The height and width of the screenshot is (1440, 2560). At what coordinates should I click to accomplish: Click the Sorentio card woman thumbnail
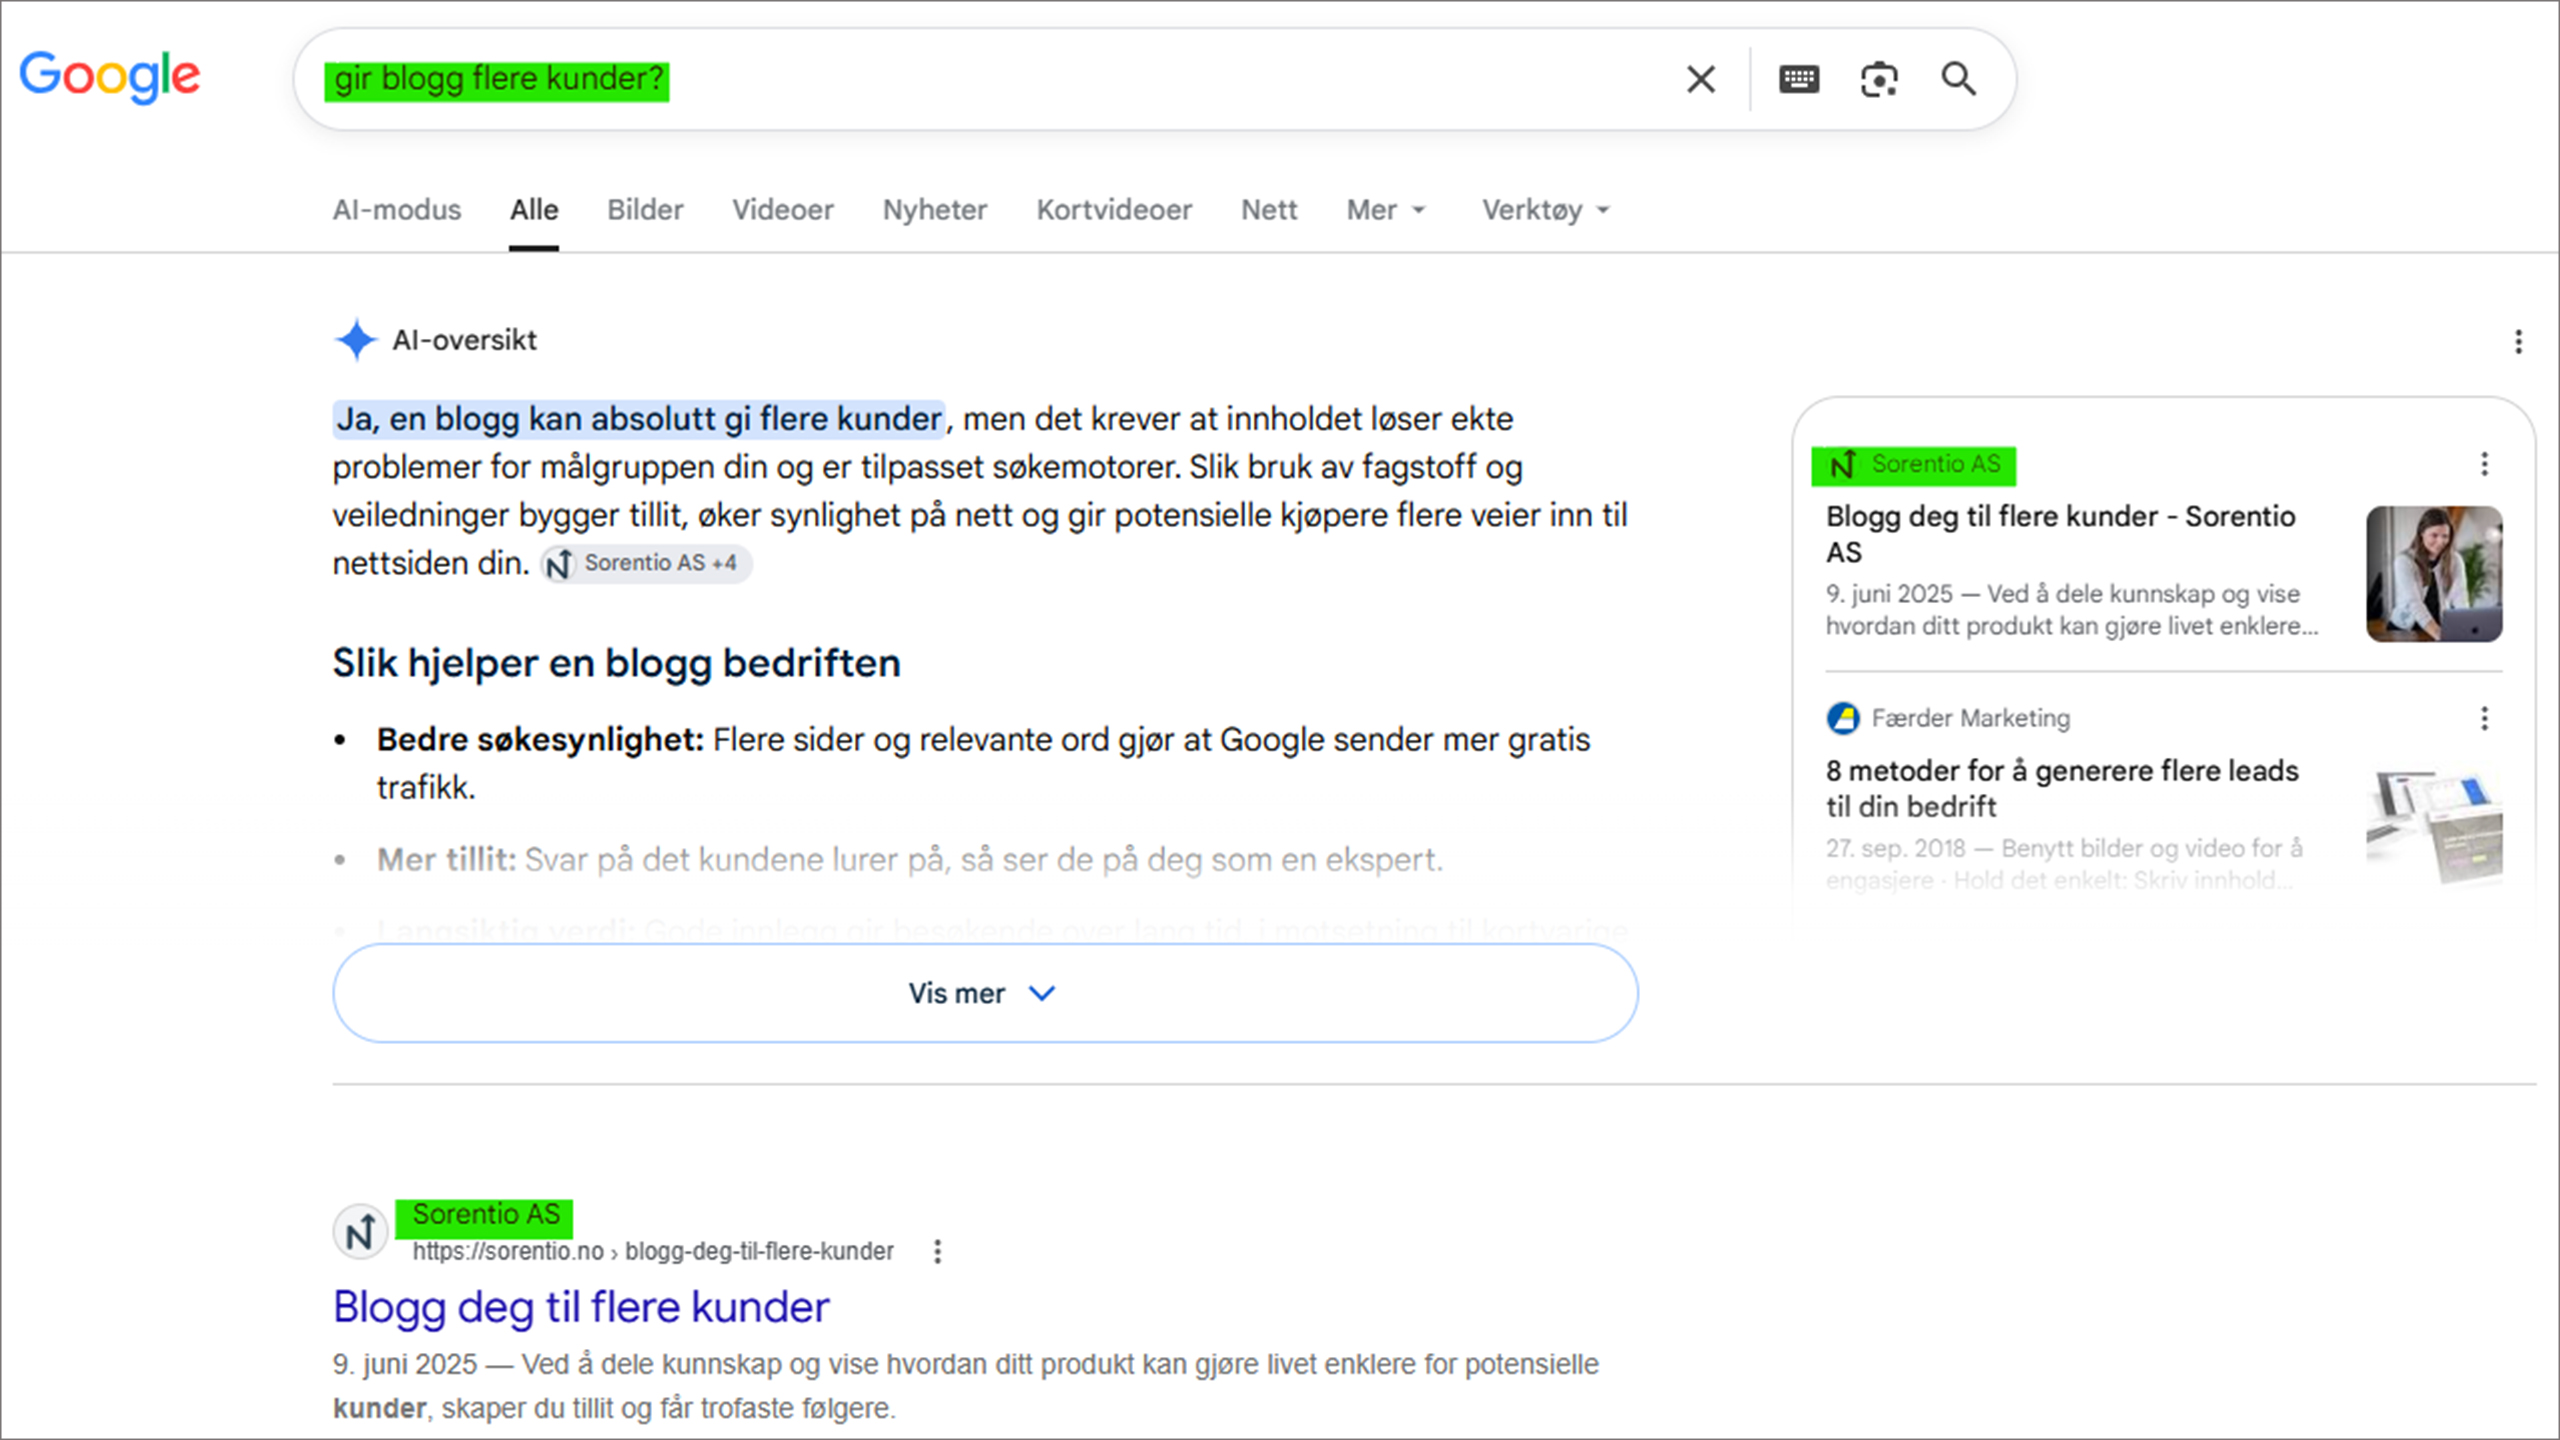click(2434, 574)
